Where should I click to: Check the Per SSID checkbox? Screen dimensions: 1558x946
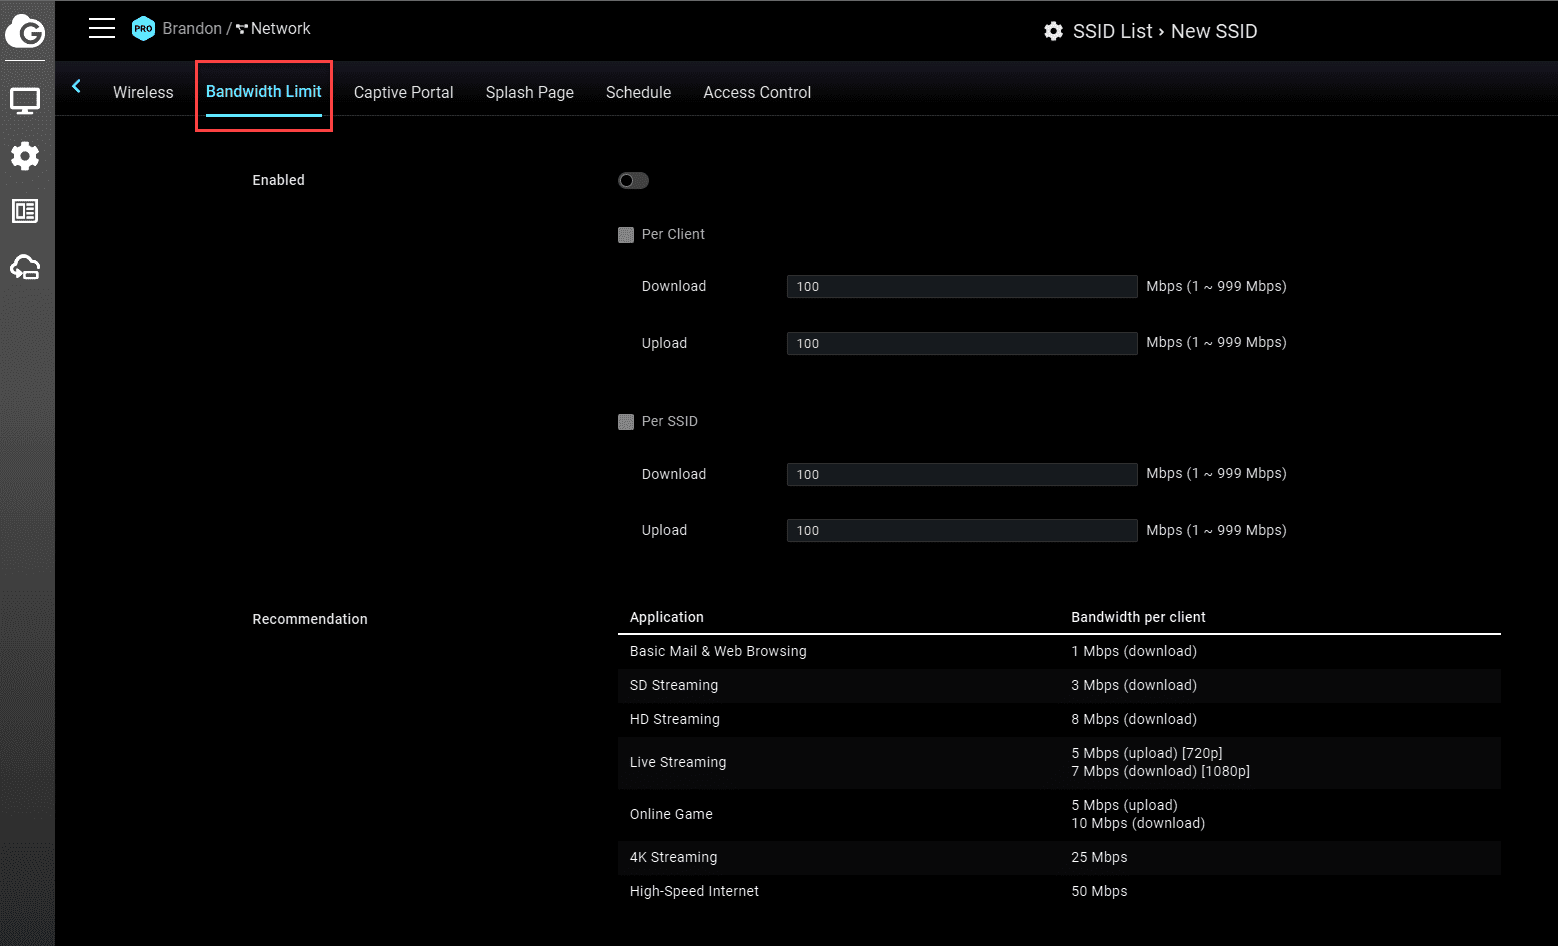coord(626,422)
